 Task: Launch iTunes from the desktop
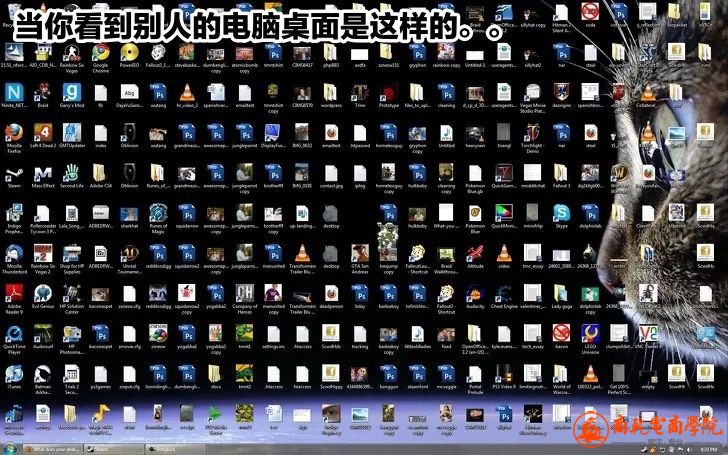coord(14,375)
